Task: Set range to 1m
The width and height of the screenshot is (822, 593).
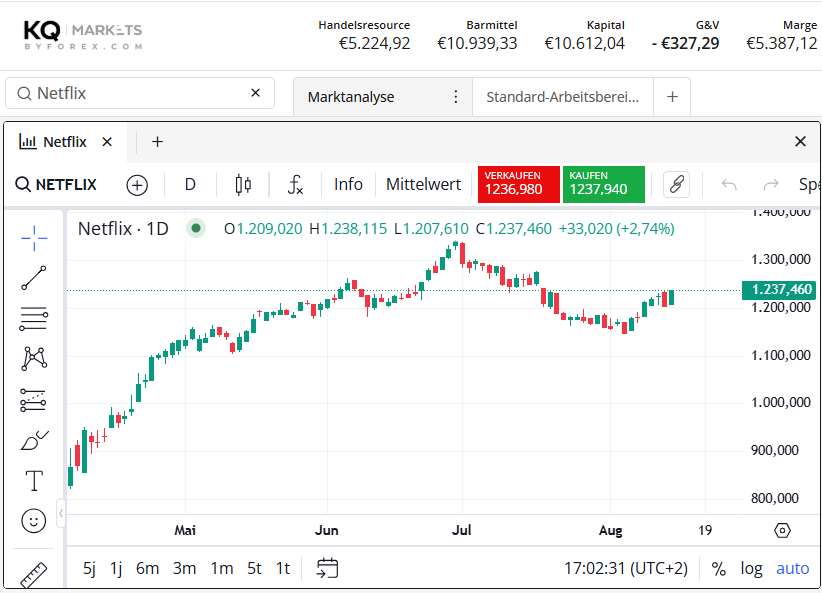Action: [222, 568]
